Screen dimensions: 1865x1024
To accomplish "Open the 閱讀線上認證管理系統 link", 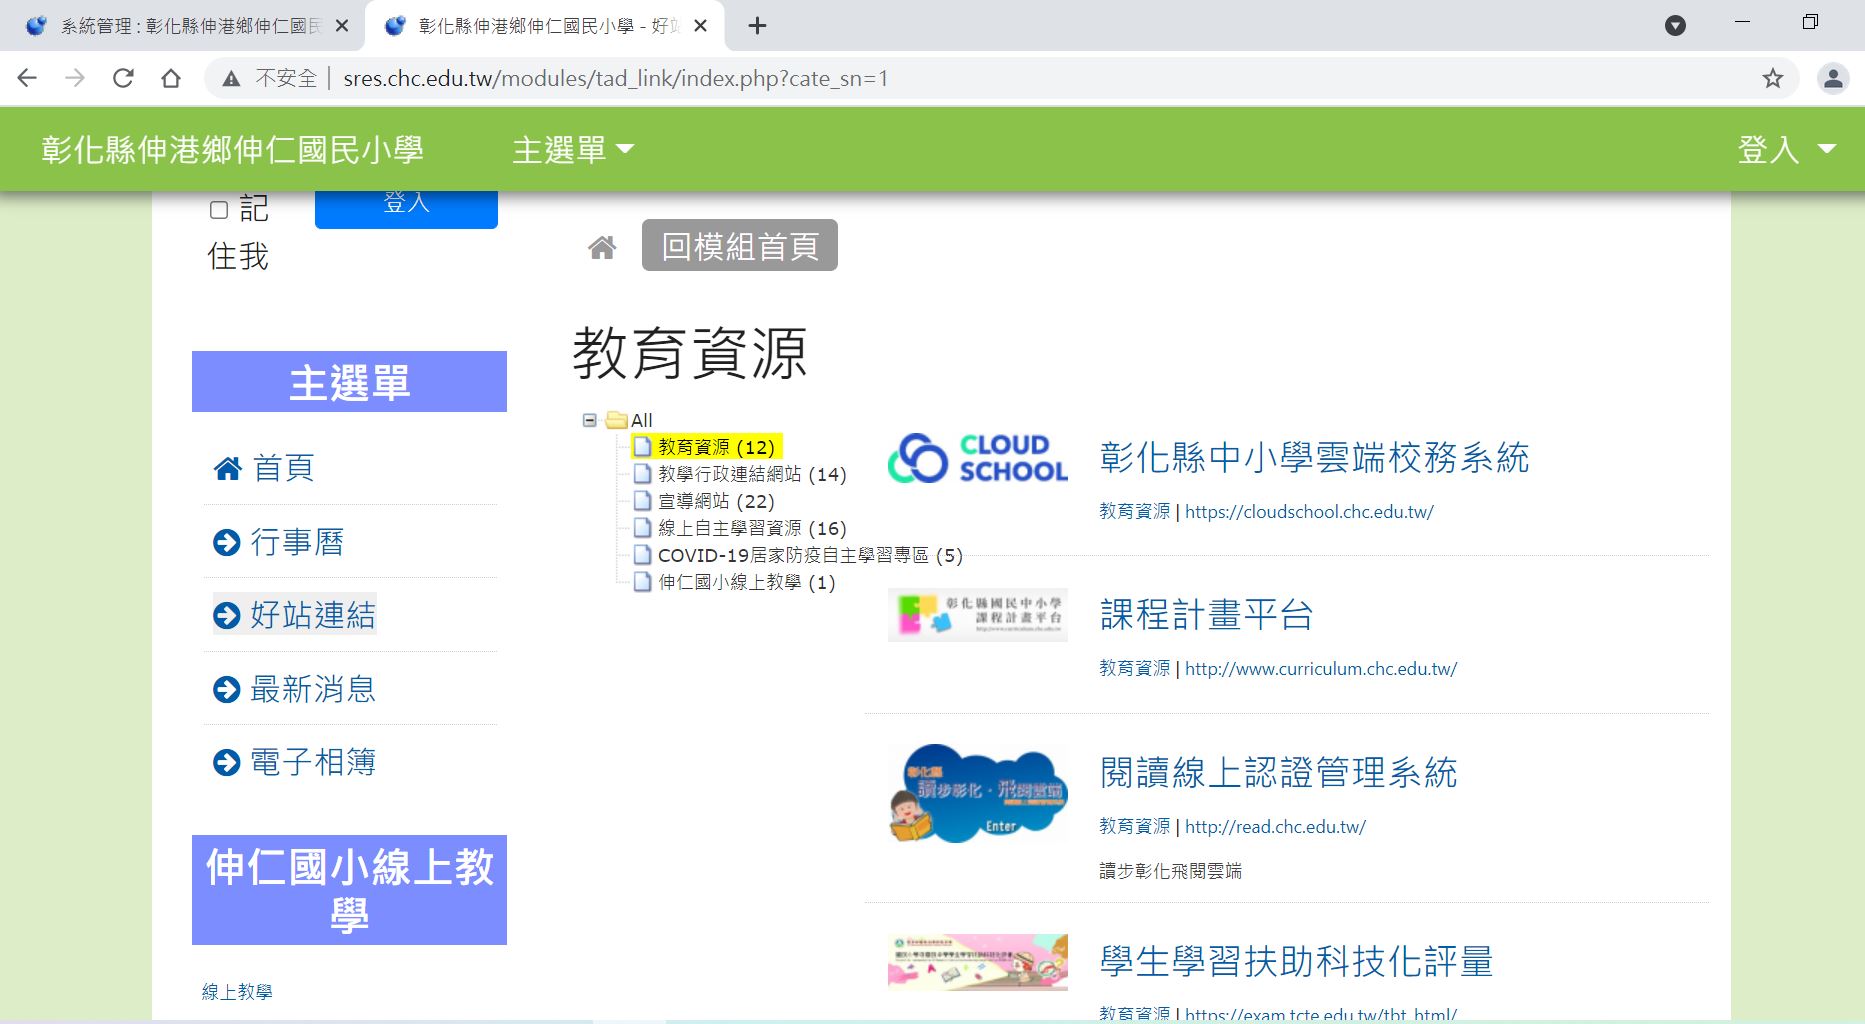I will pos(1278,773).
